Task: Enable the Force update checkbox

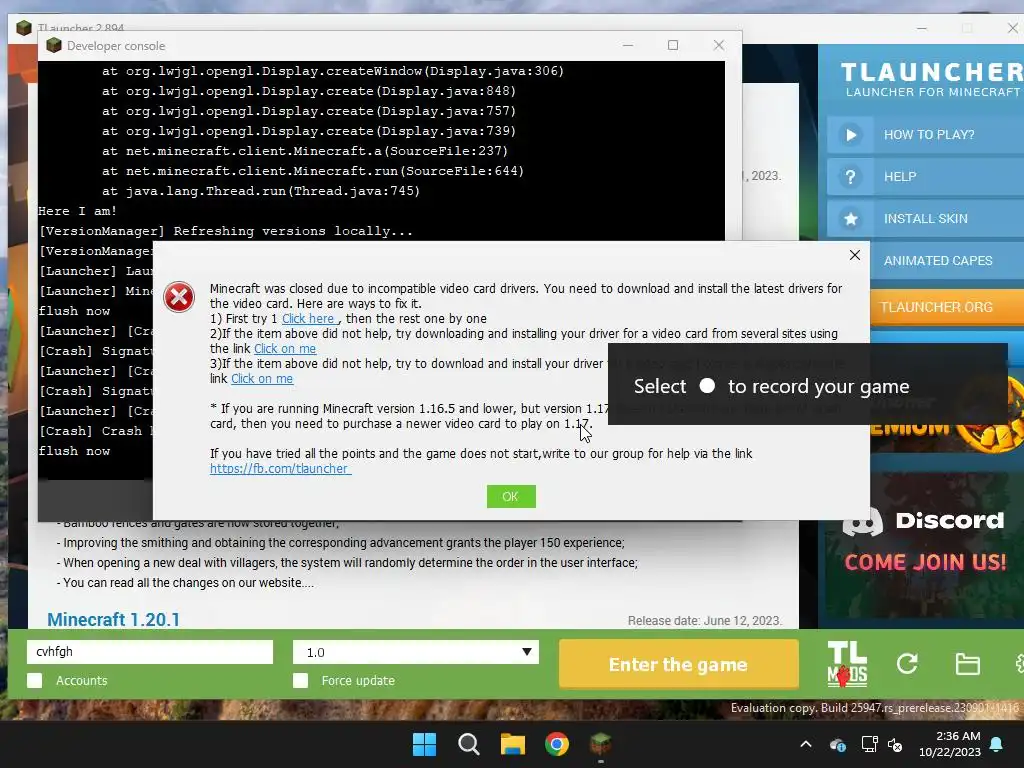Action: coord(300,680)
